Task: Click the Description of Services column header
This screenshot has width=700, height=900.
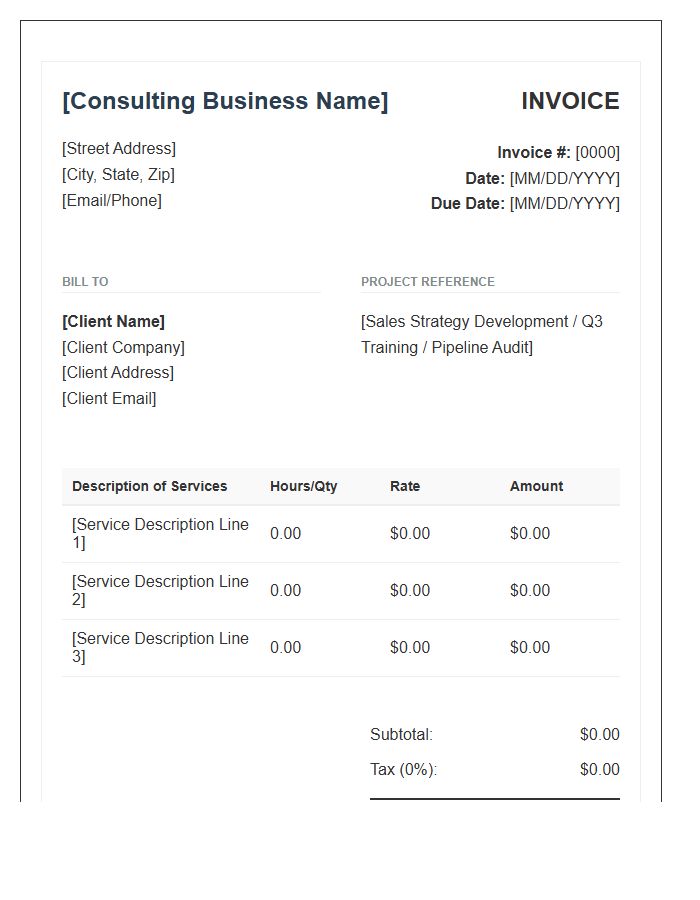Action: pyautogui.click(x=150, y=486)
